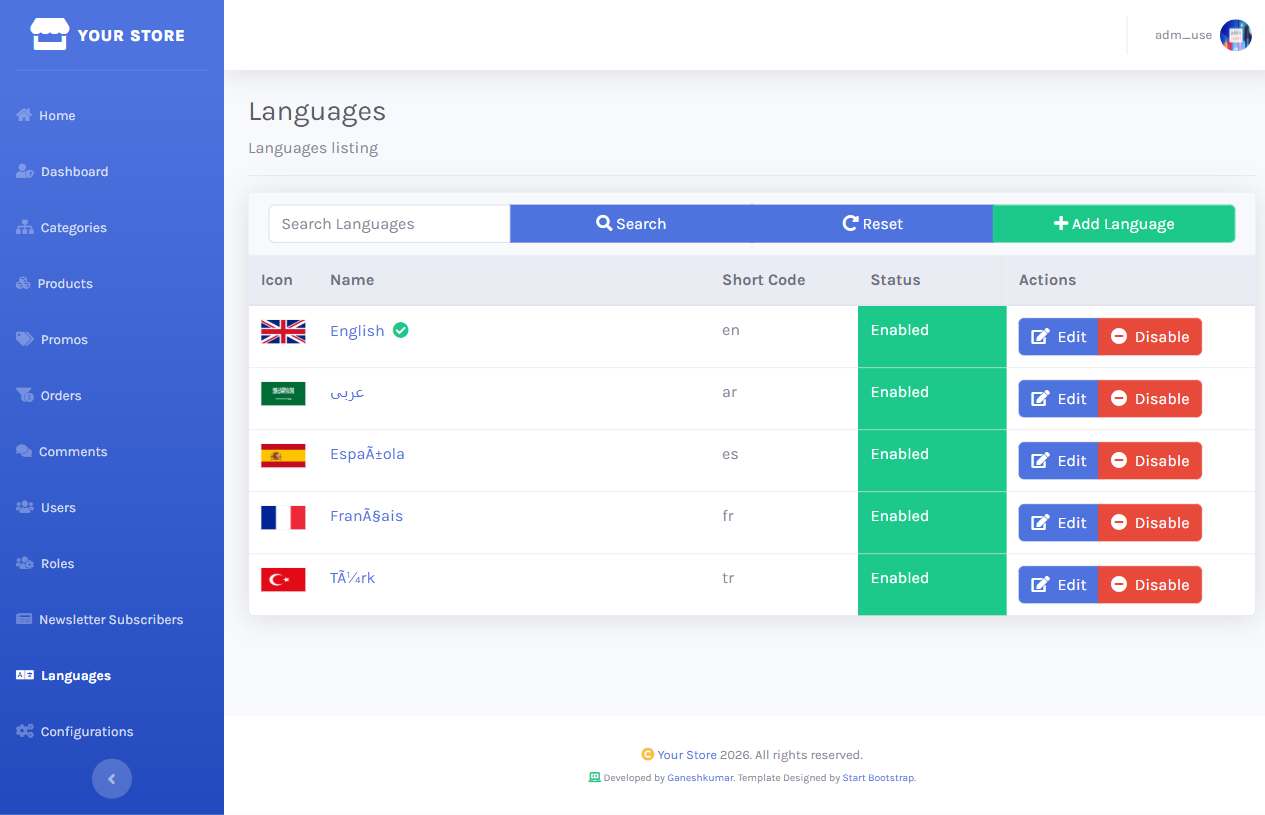Screen dimensions: 1265x815
Task: Click the Users group icon
Action: pyautogui.click(x=25, y=507)
